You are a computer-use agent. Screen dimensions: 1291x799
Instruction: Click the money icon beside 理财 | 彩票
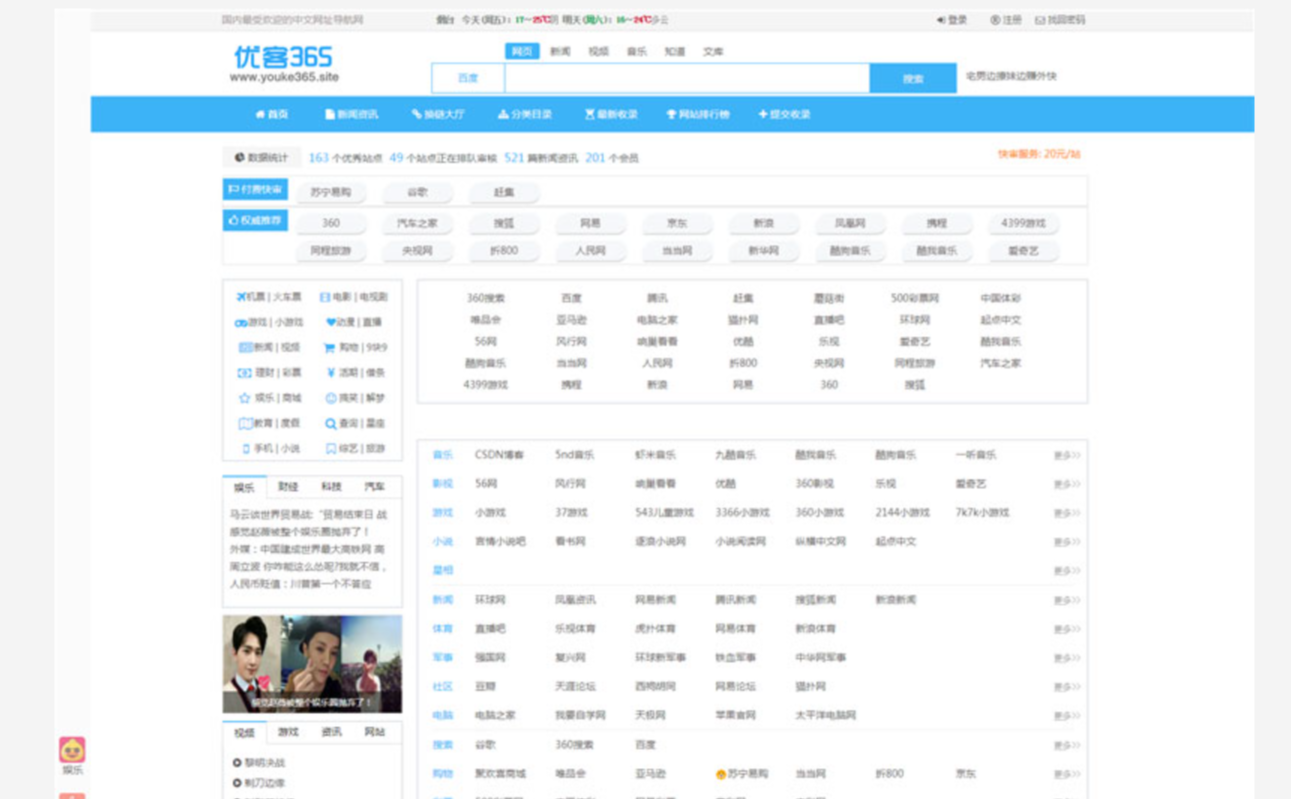pos(244,373)
